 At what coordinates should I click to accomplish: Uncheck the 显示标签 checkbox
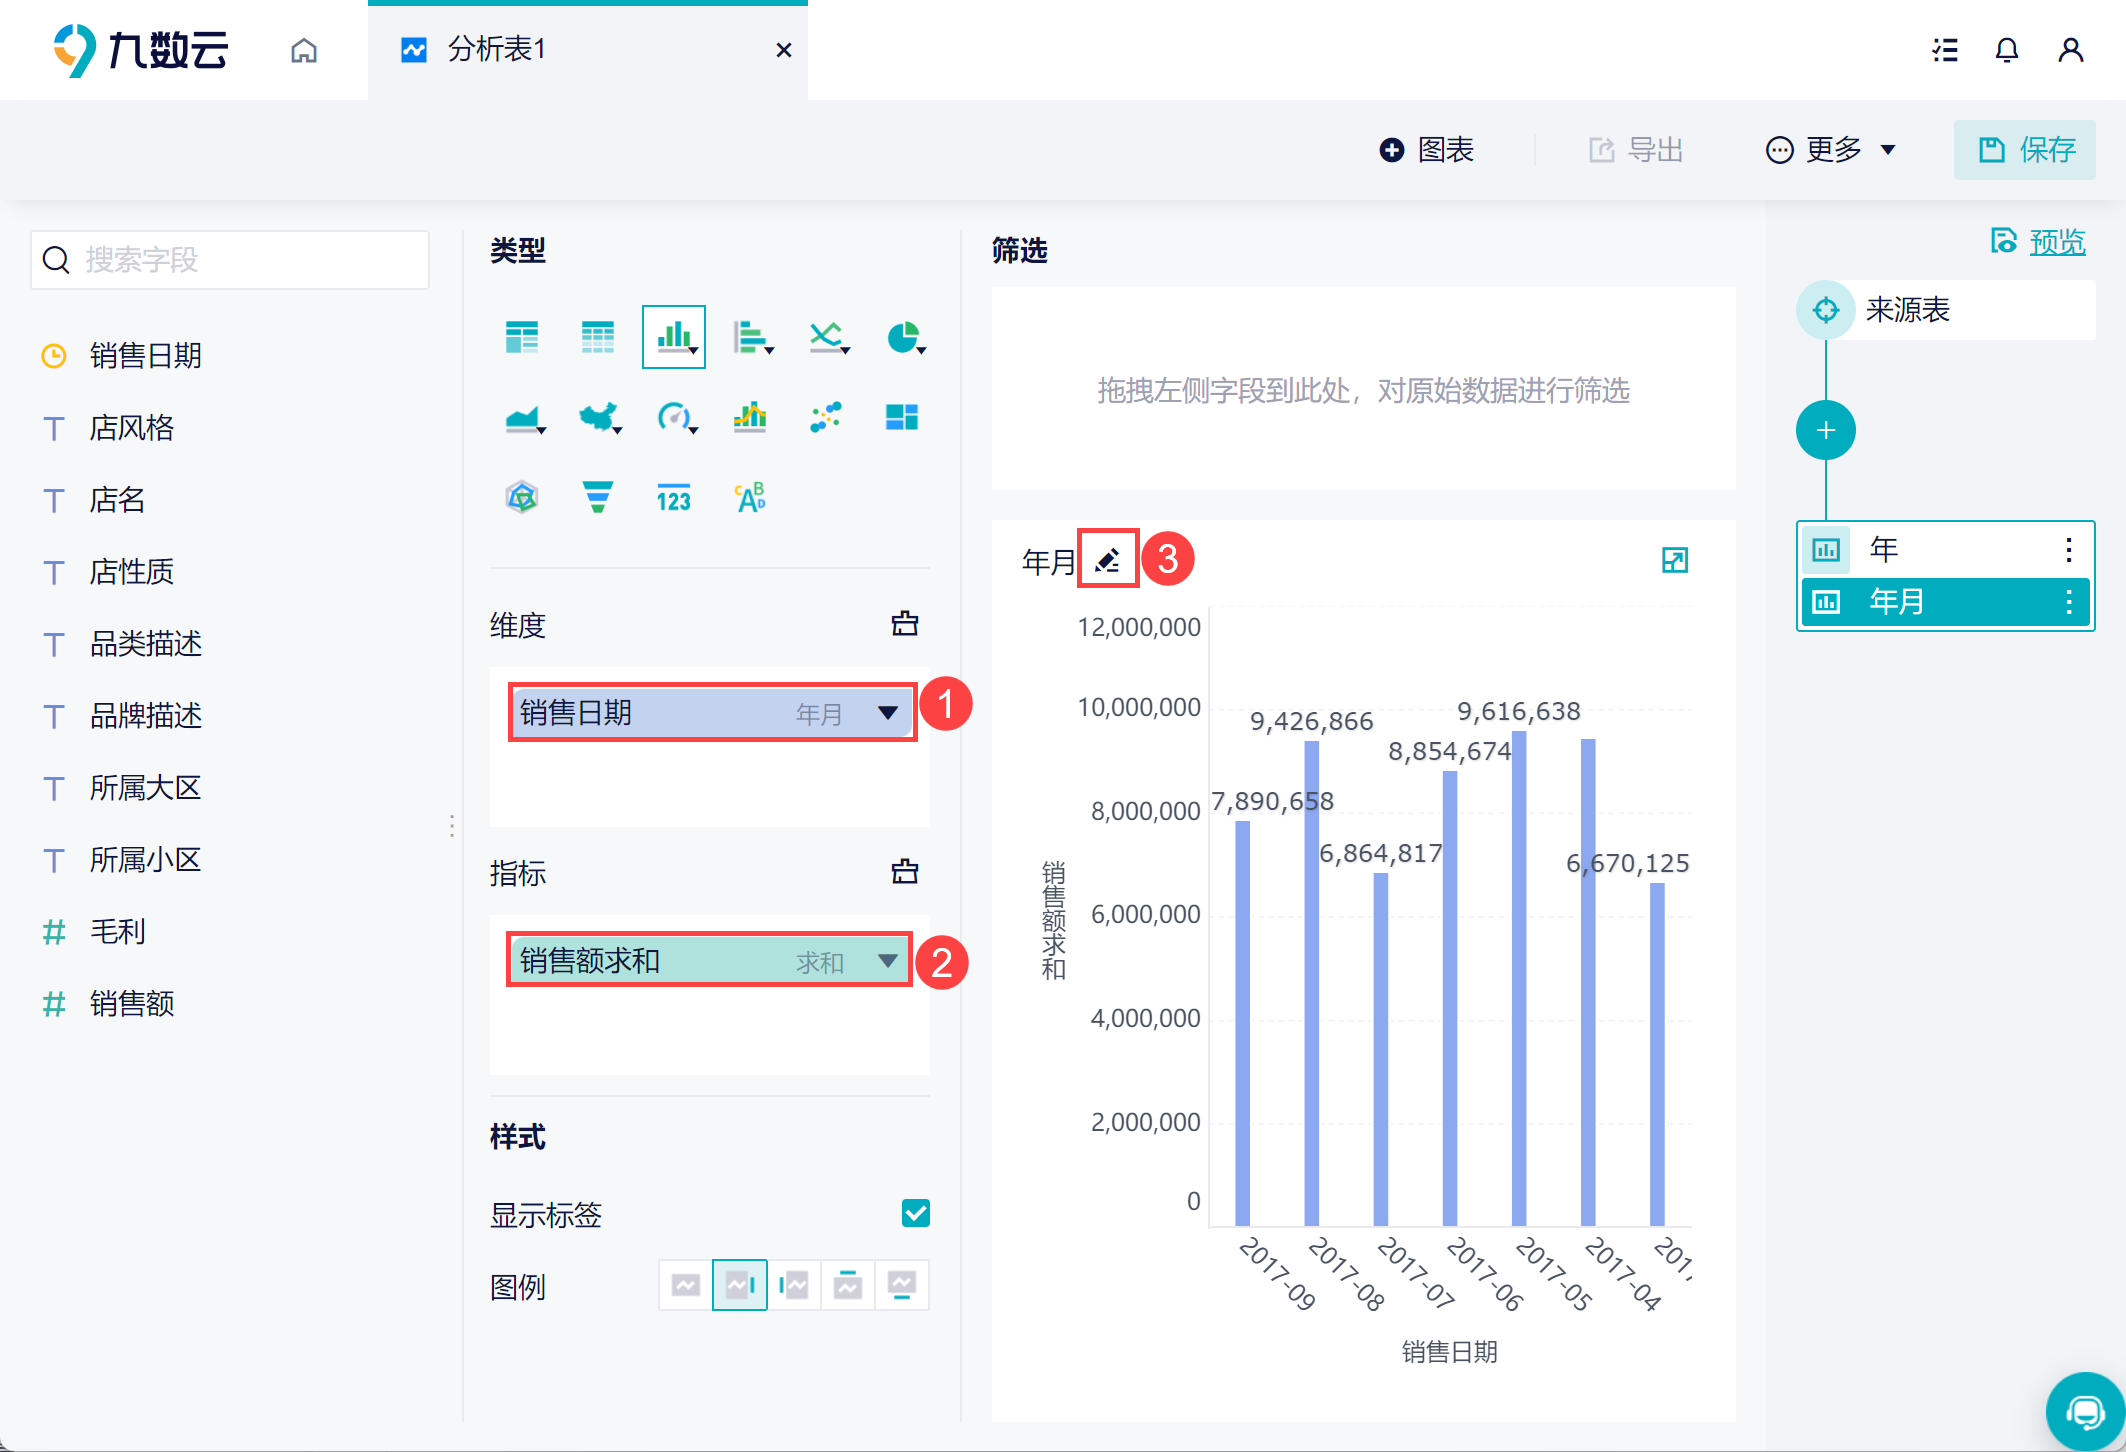(x=915, y=1213)
